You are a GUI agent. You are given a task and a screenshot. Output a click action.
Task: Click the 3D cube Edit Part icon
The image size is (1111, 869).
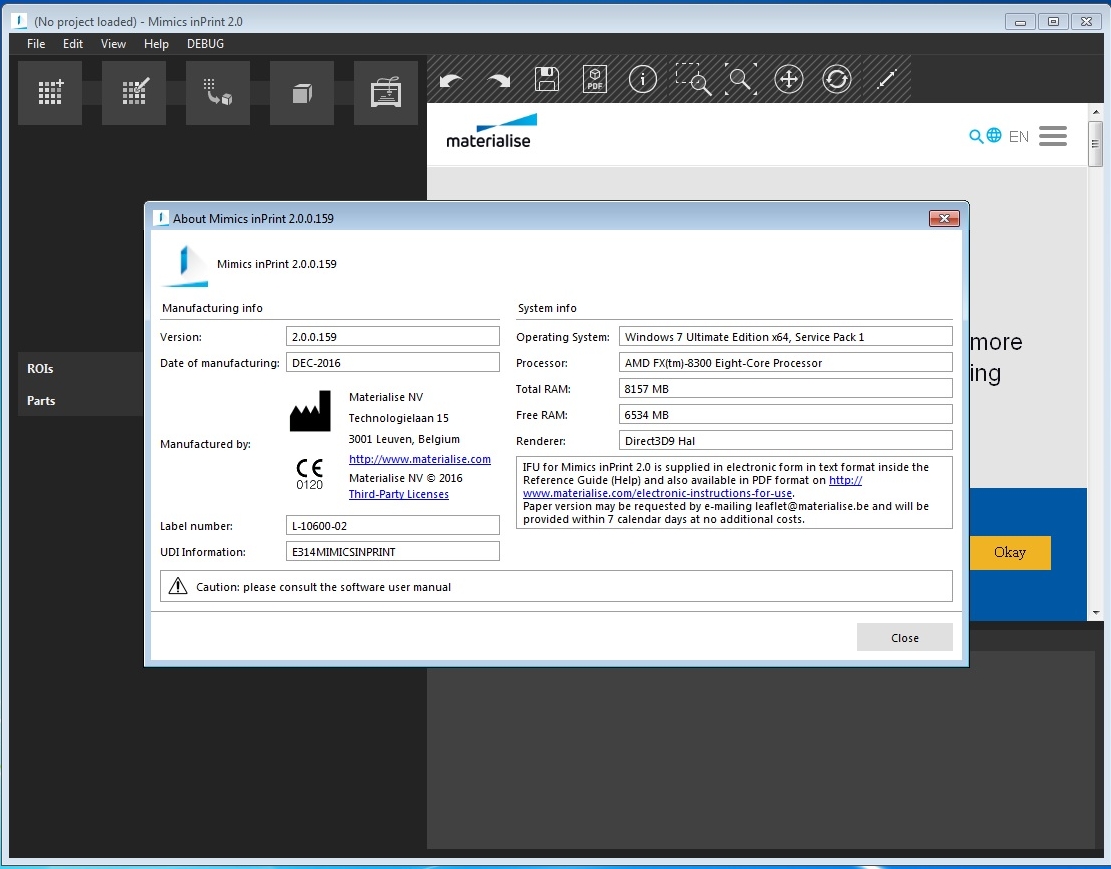pos(302,92)
